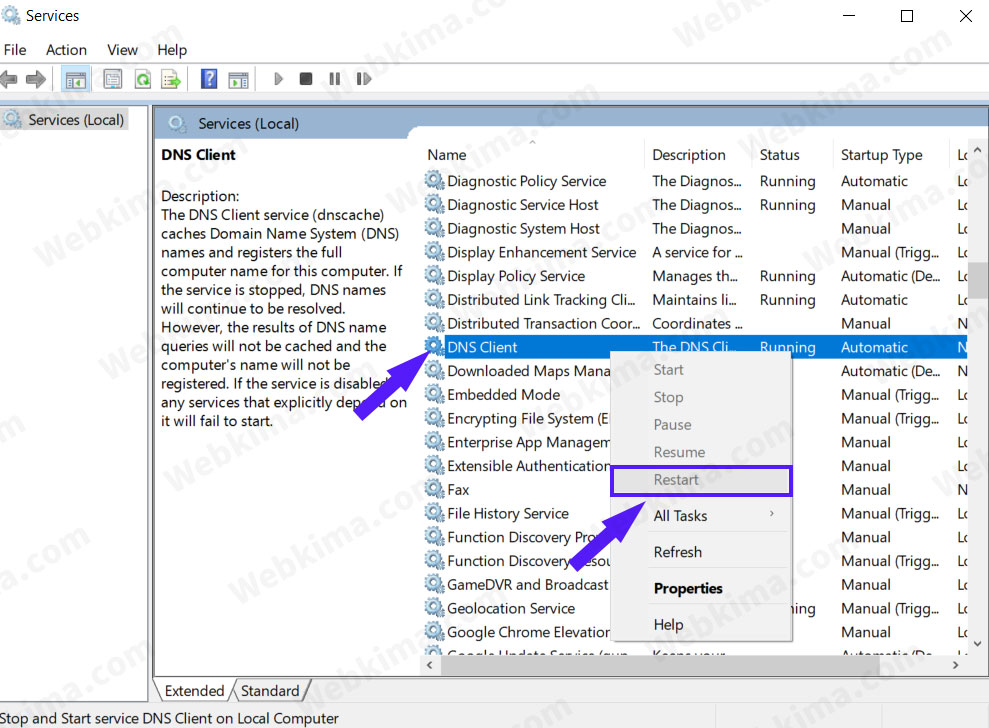Expand the All Tasks submenu

tap(701, 516)
